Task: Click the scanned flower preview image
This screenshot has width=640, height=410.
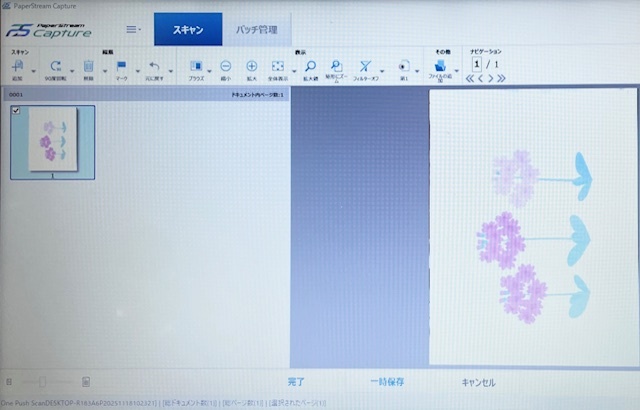Action: [x=533, y=227]
